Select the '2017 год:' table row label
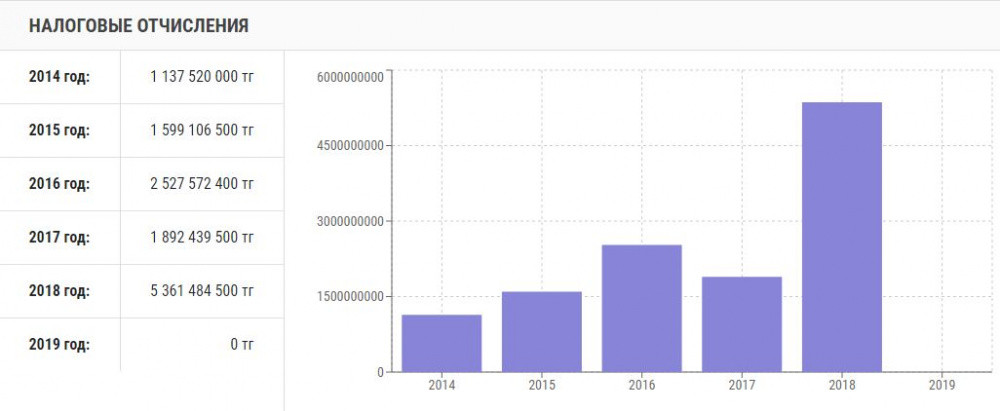Viewport: 1000px width, 411px height. tap(59, 238)
